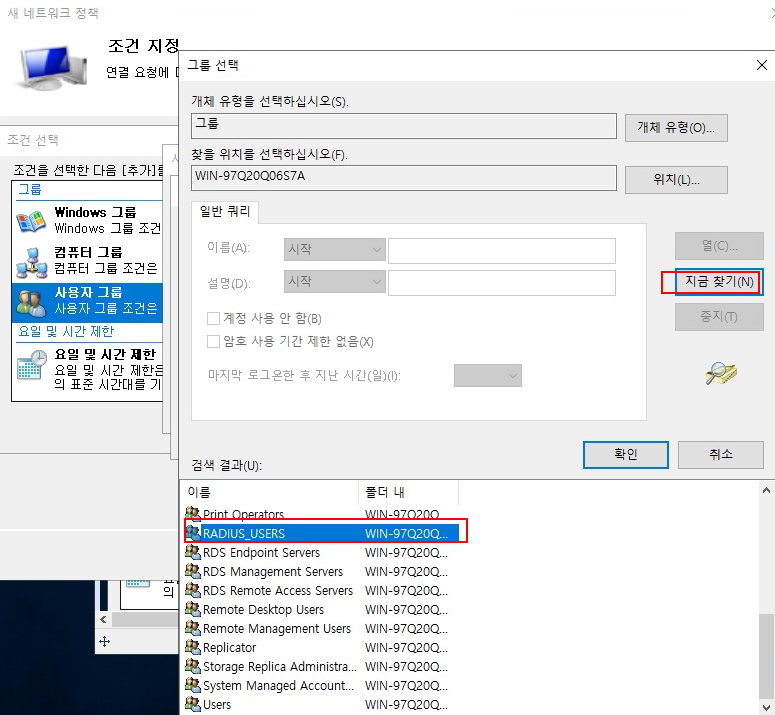Open the 이름 condition dropdown
This screenshot has height=715, width=775.
[x=335, y=249]
